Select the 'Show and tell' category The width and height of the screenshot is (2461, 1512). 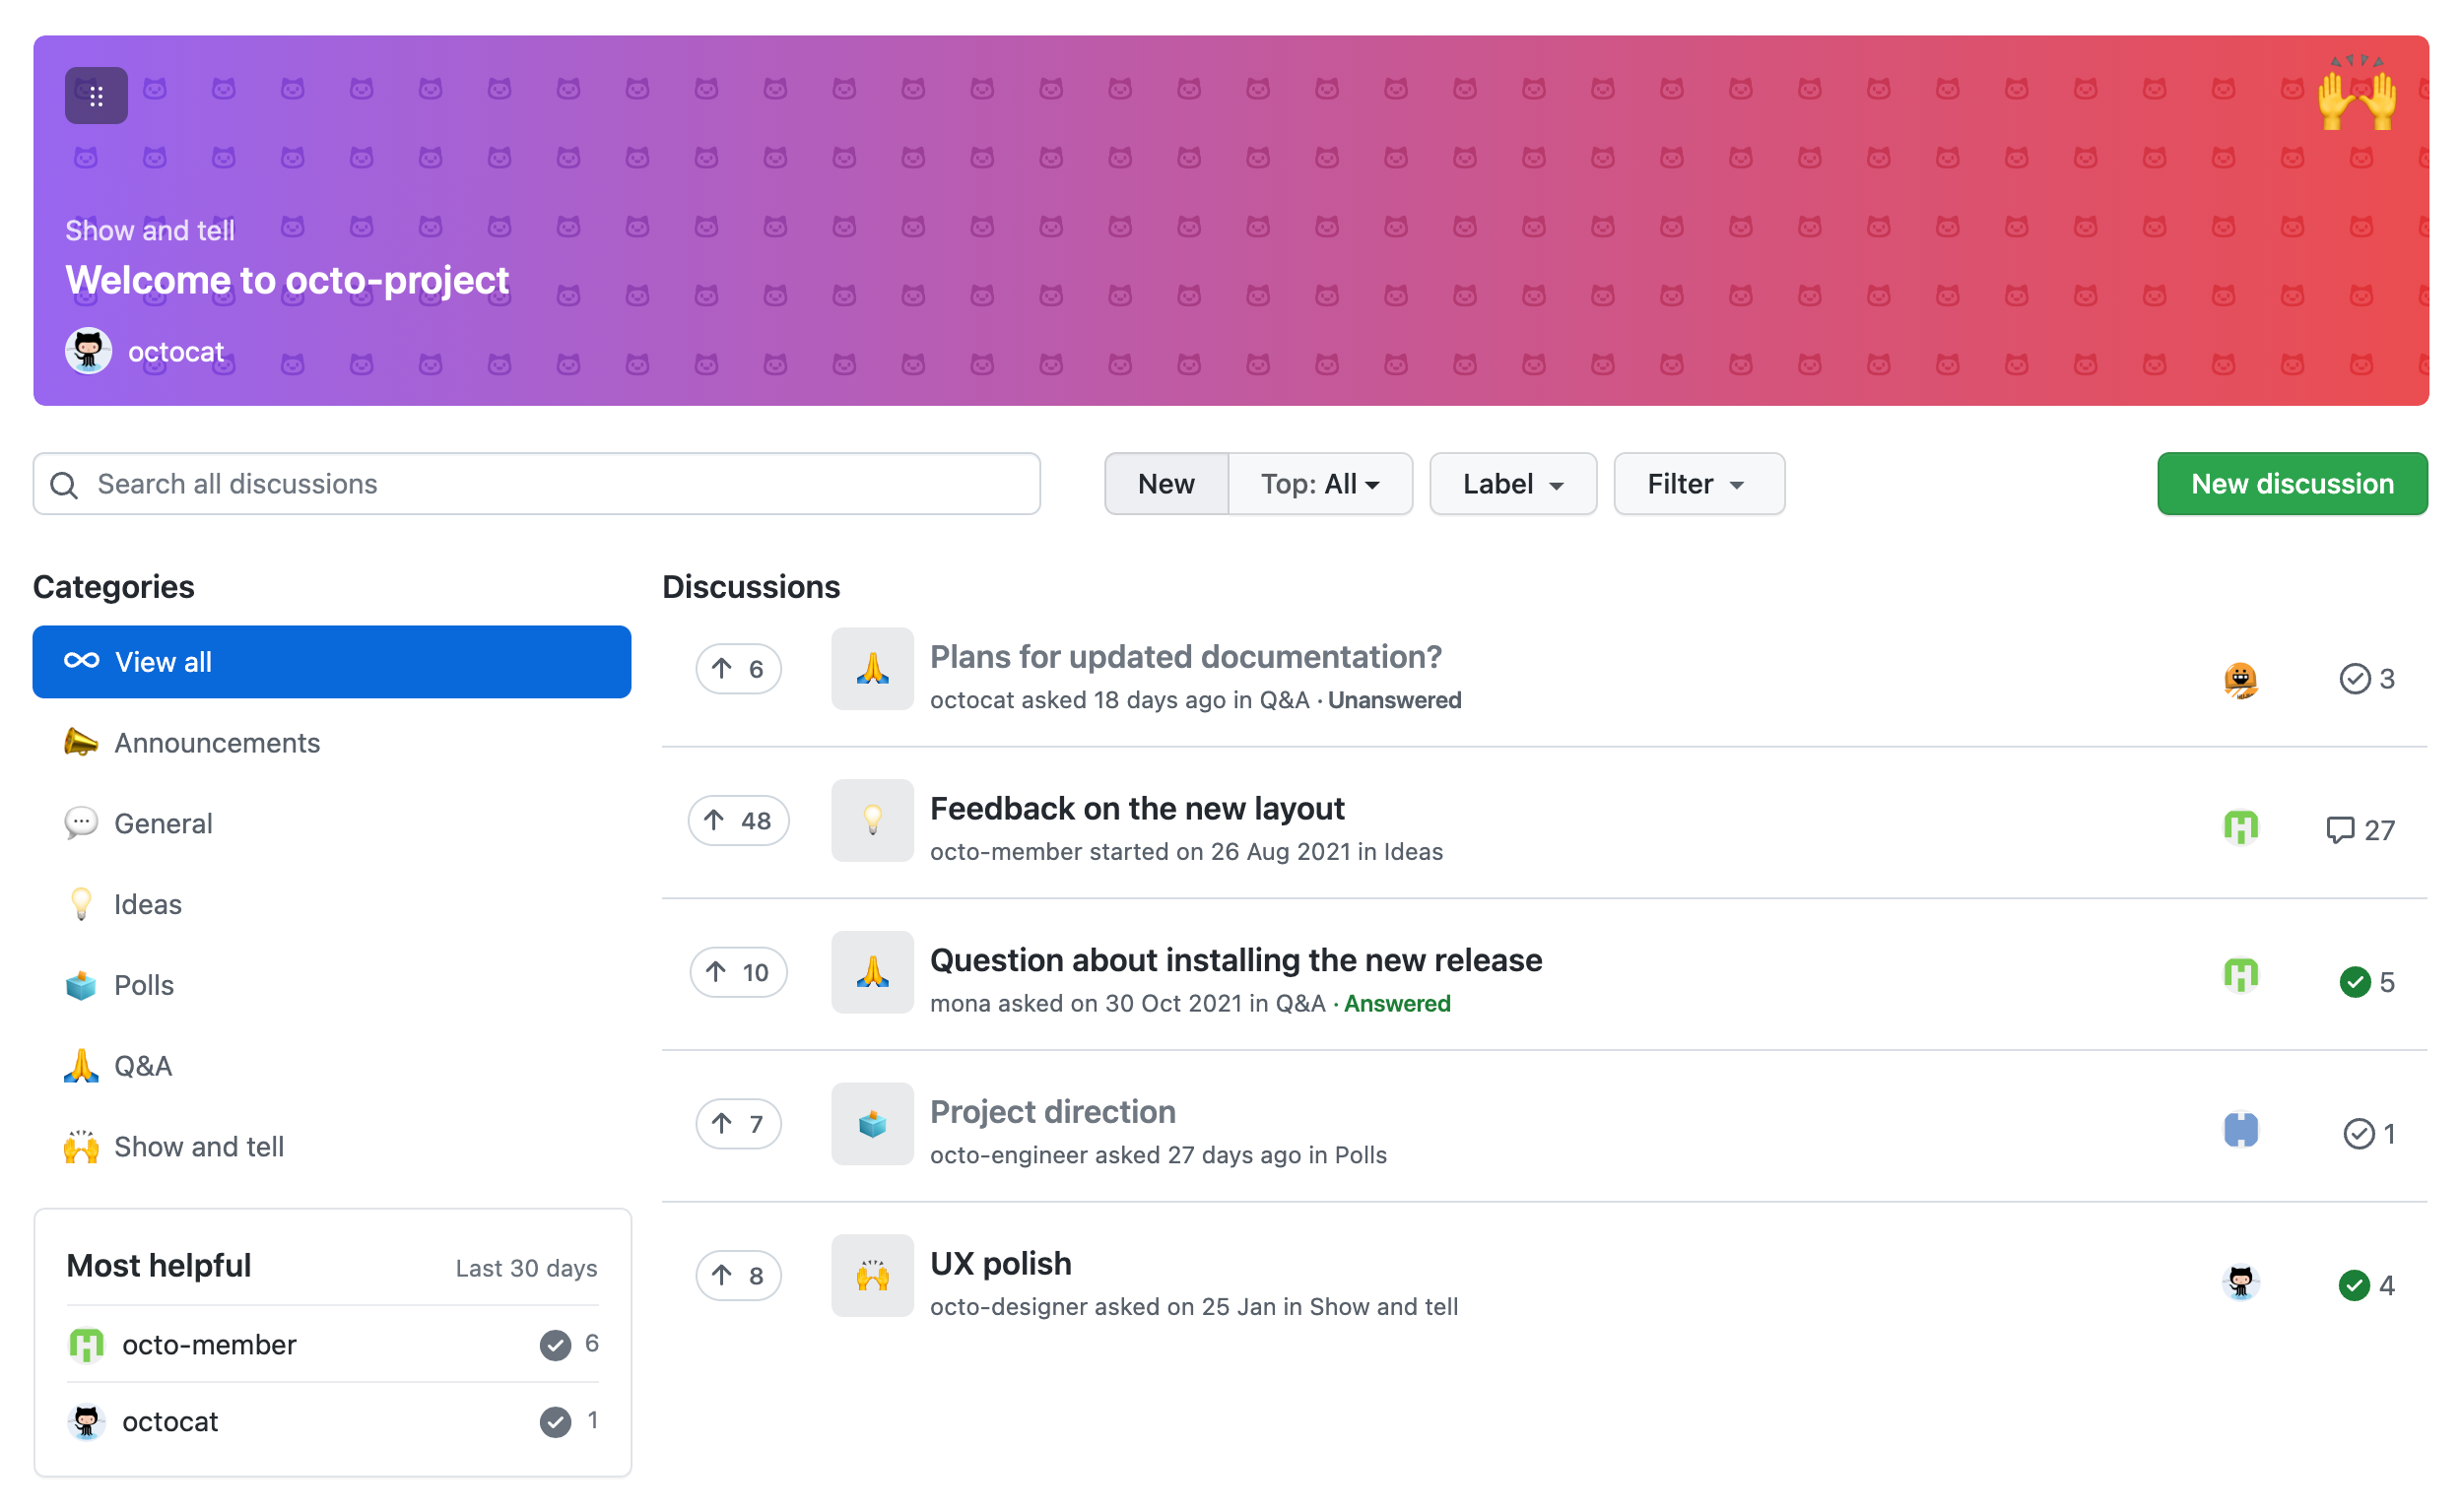(x=200, y=1145)
